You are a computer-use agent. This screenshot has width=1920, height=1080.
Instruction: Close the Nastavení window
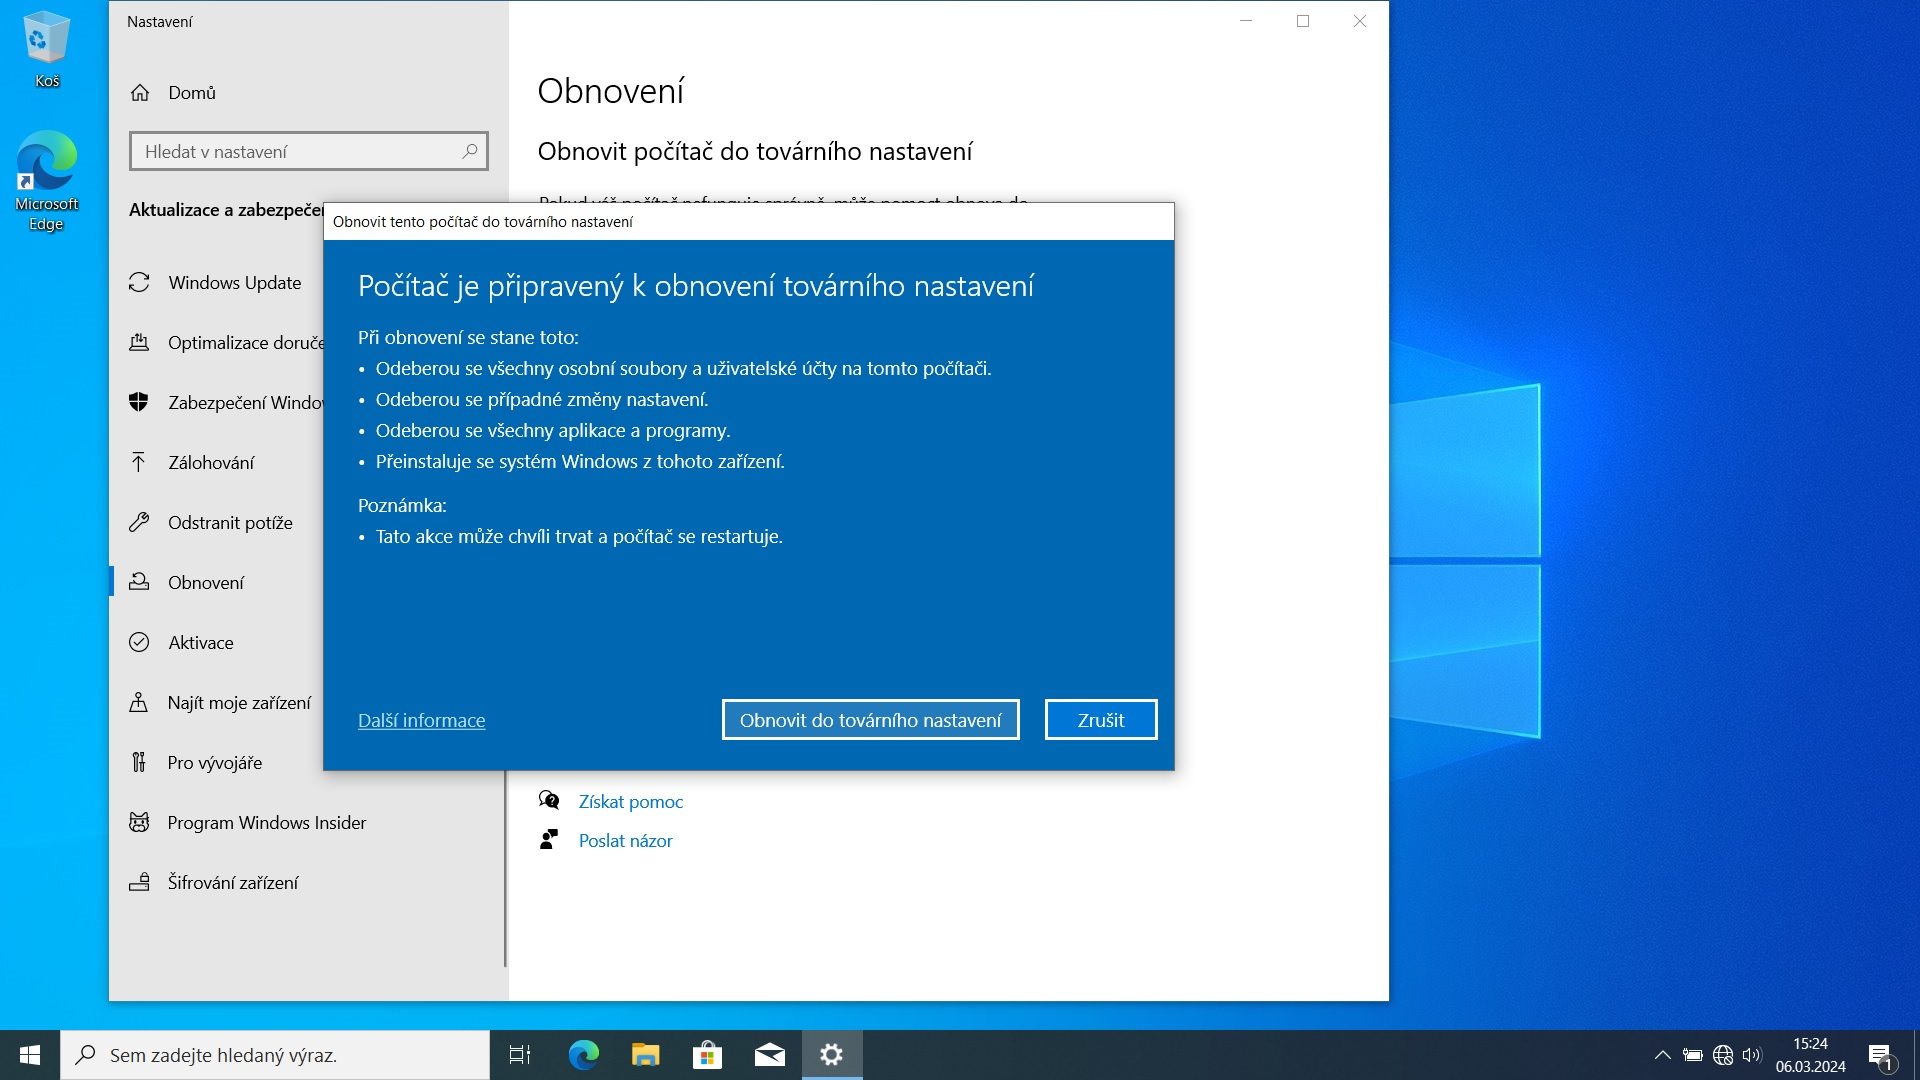click(x=1360, y=21)
